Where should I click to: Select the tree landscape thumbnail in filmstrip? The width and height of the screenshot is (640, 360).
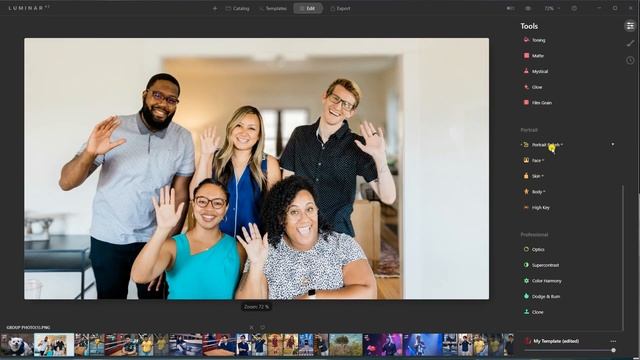[346, 344]
